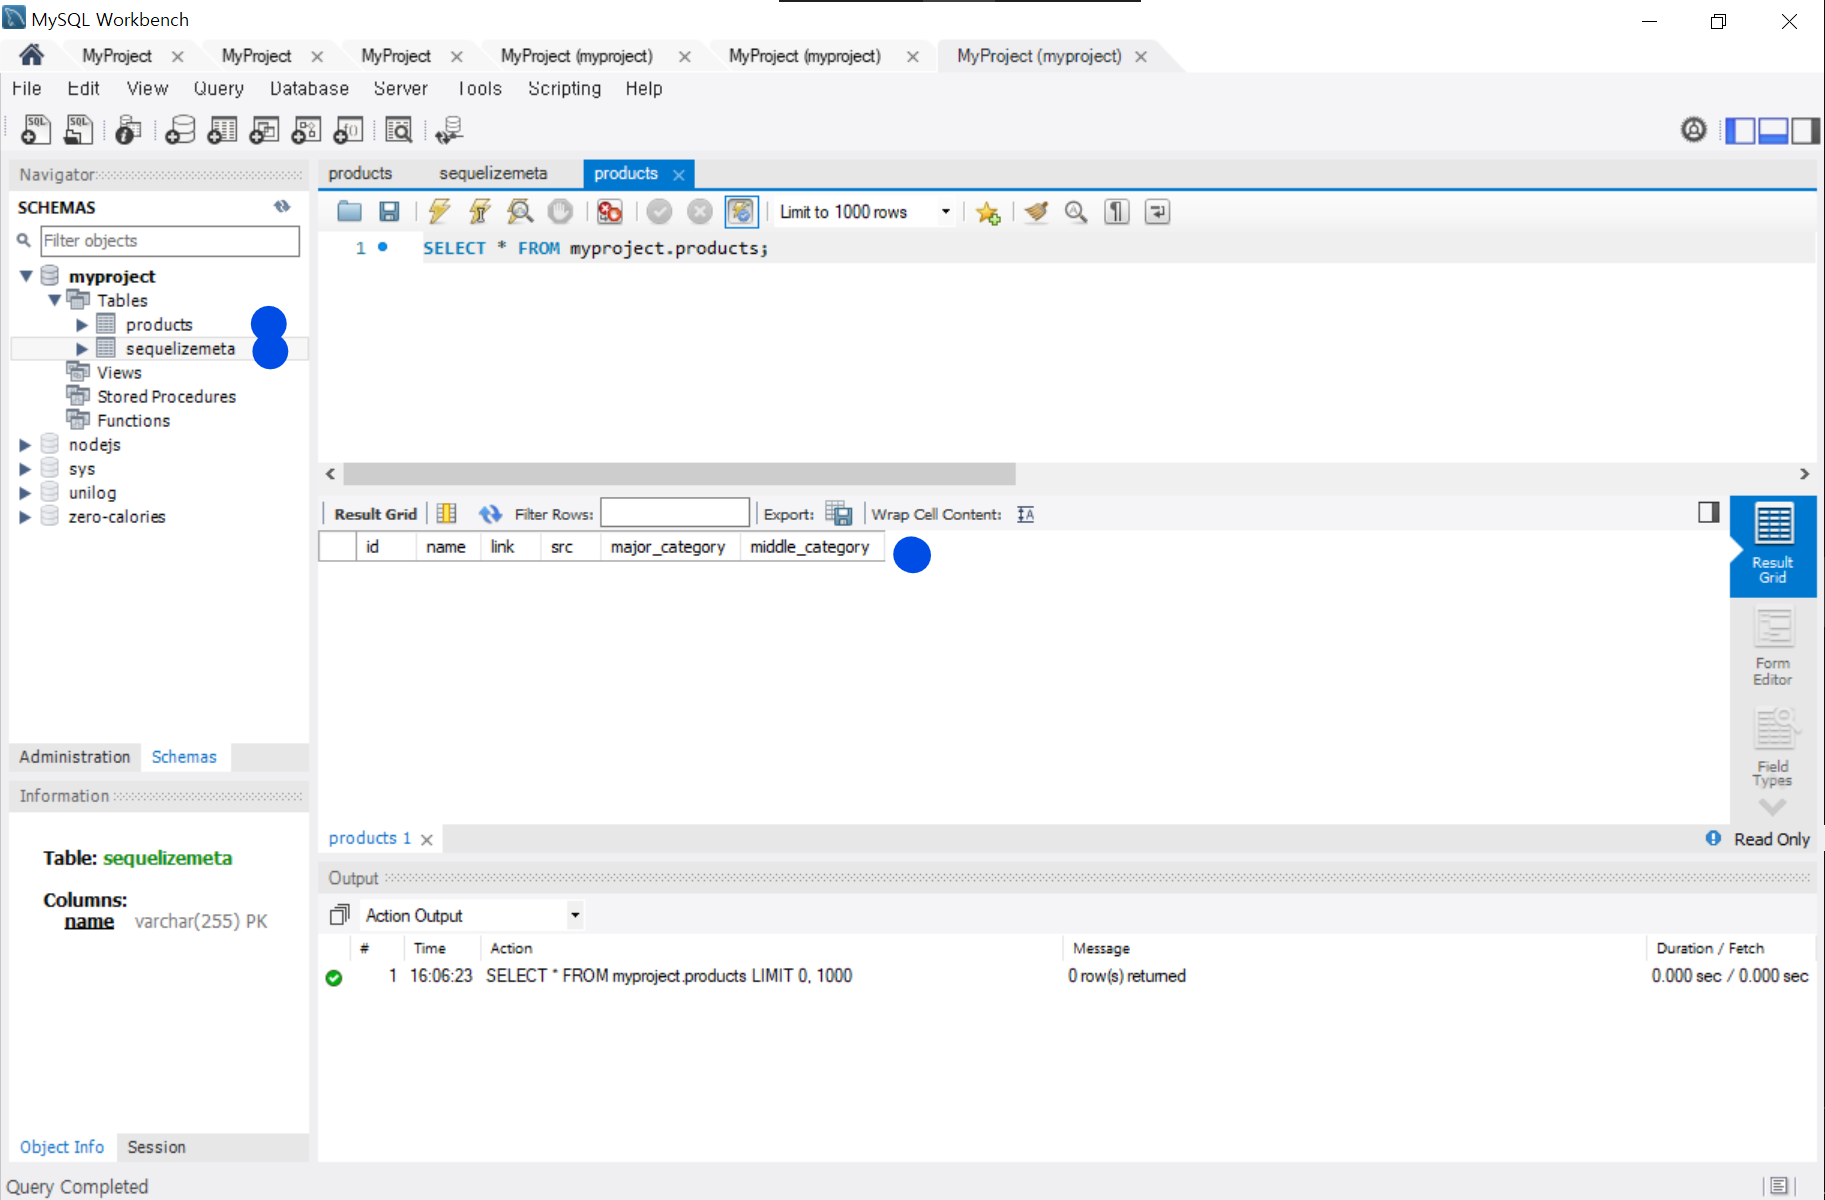Open the Query menu
The image size is (1825, 1200).
(218, 88)
